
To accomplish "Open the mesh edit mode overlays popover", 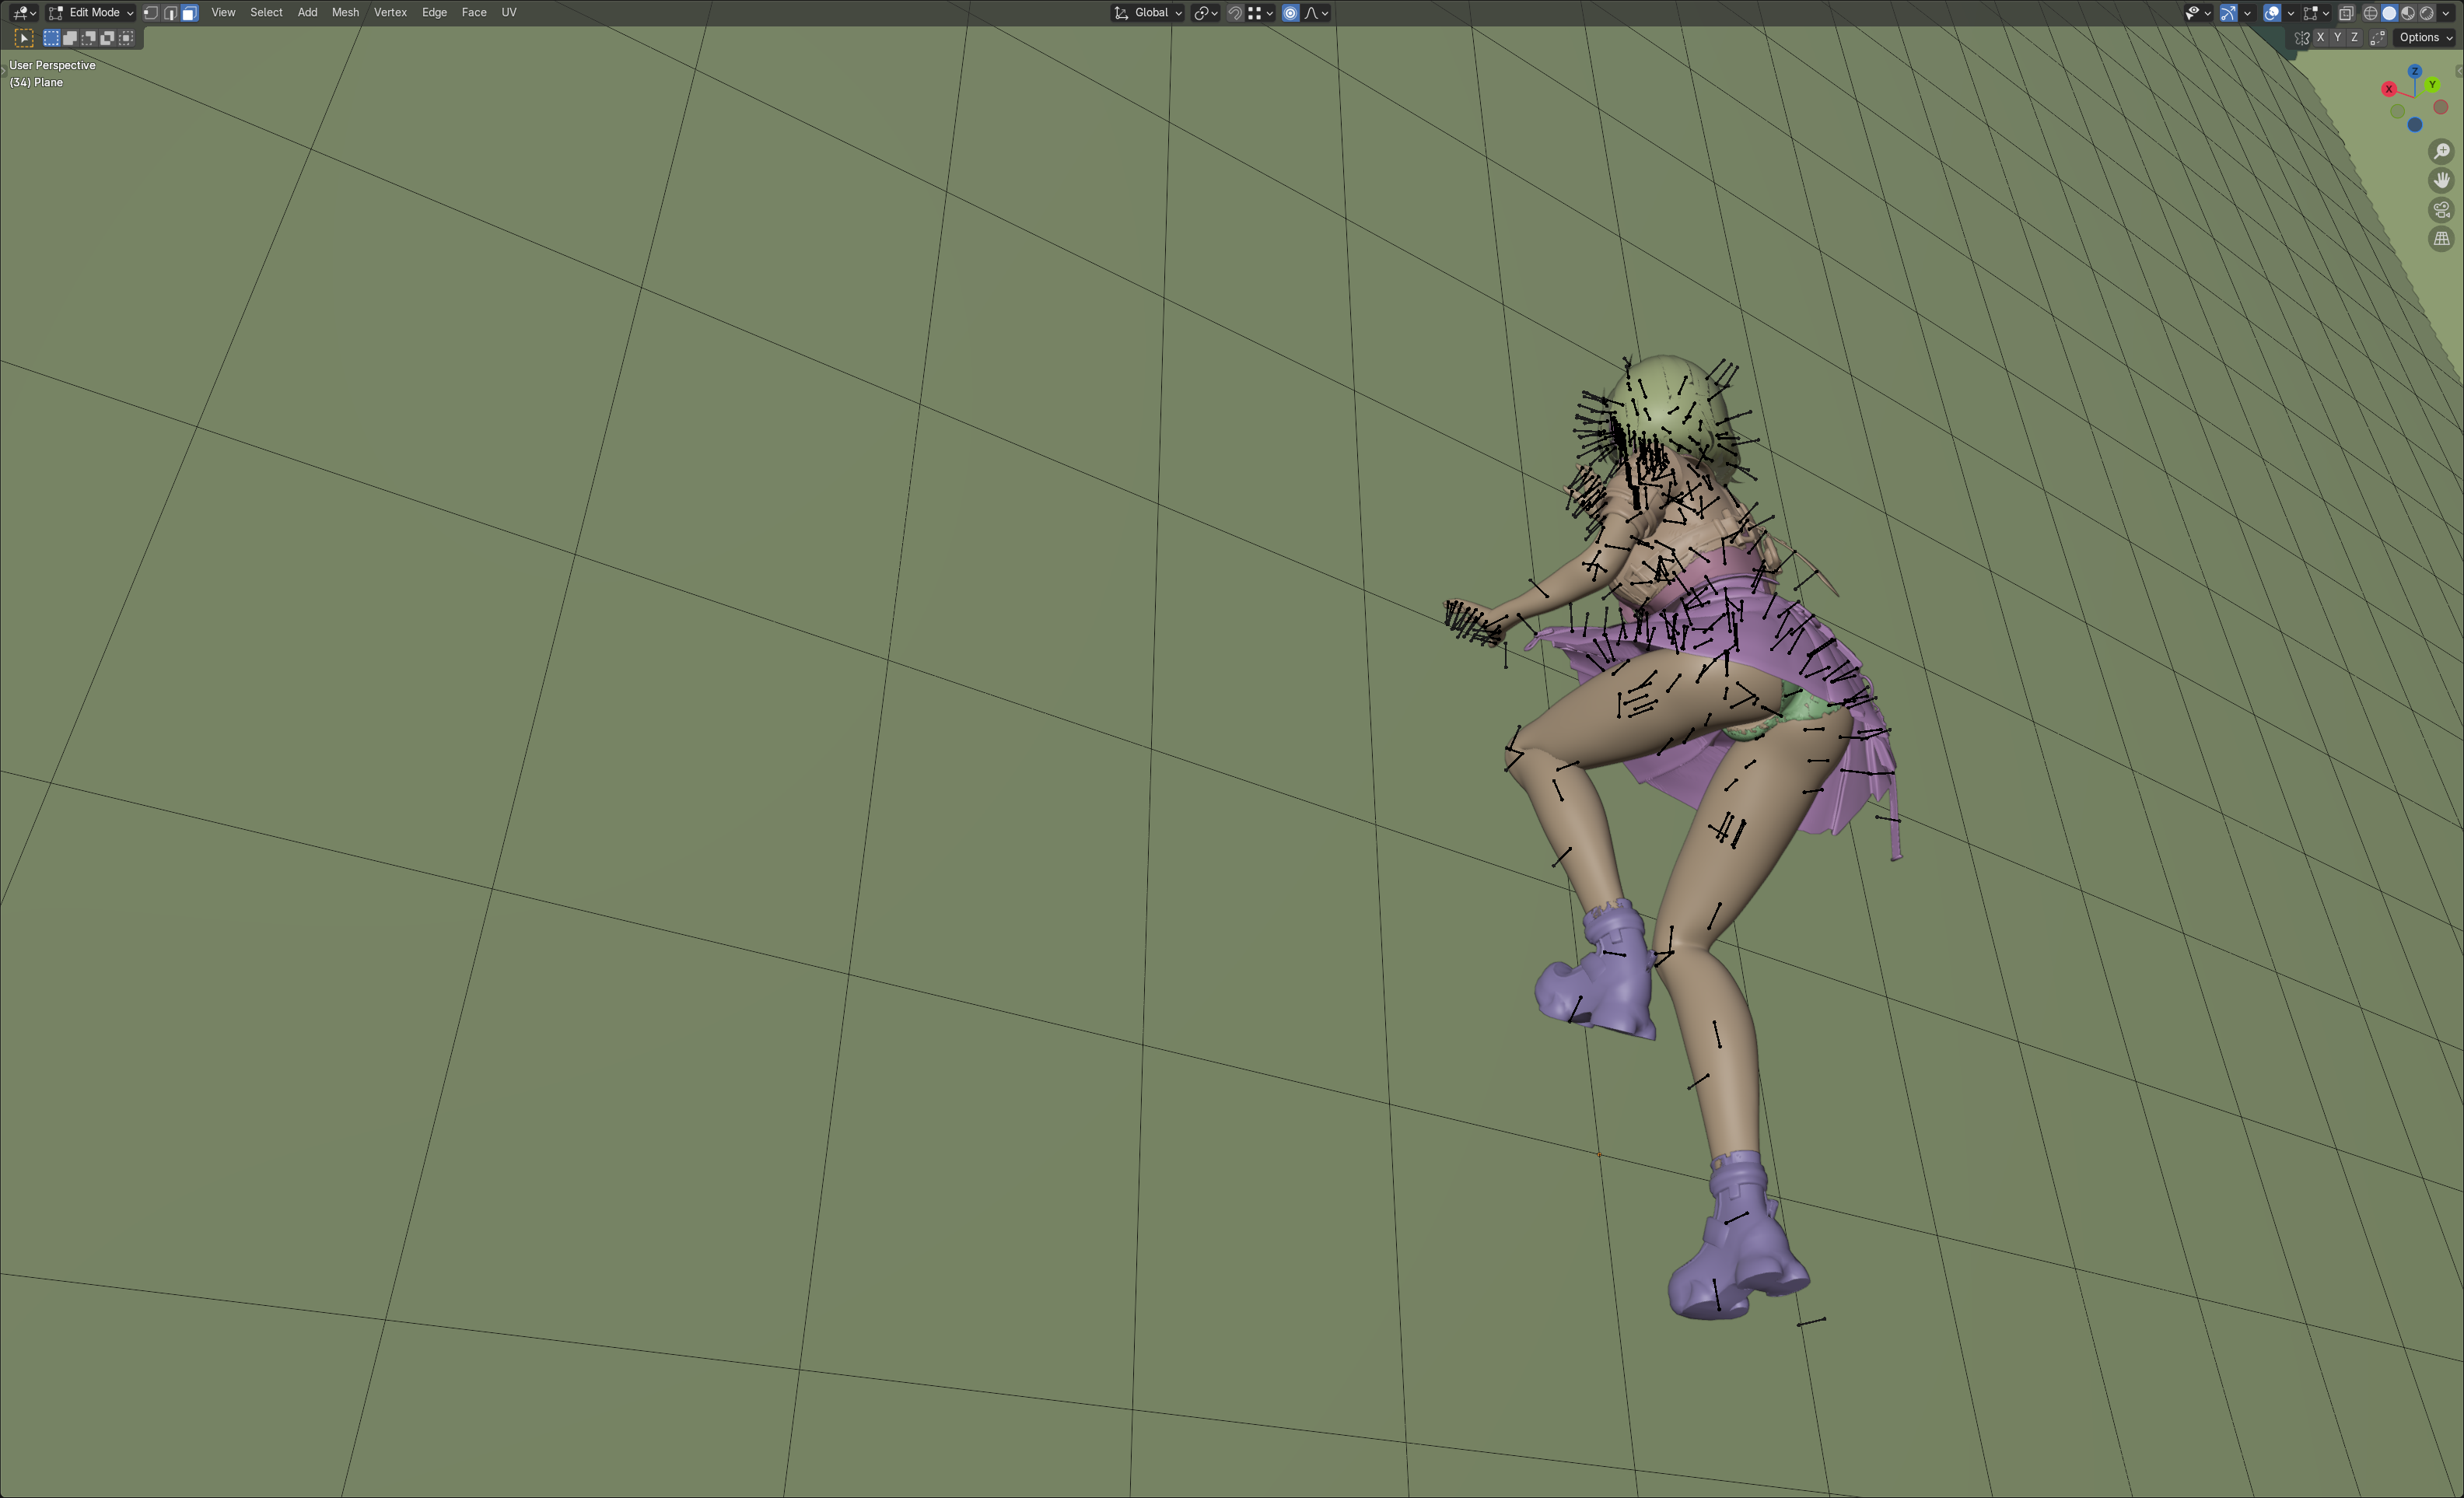I will tap(2316, 13).
